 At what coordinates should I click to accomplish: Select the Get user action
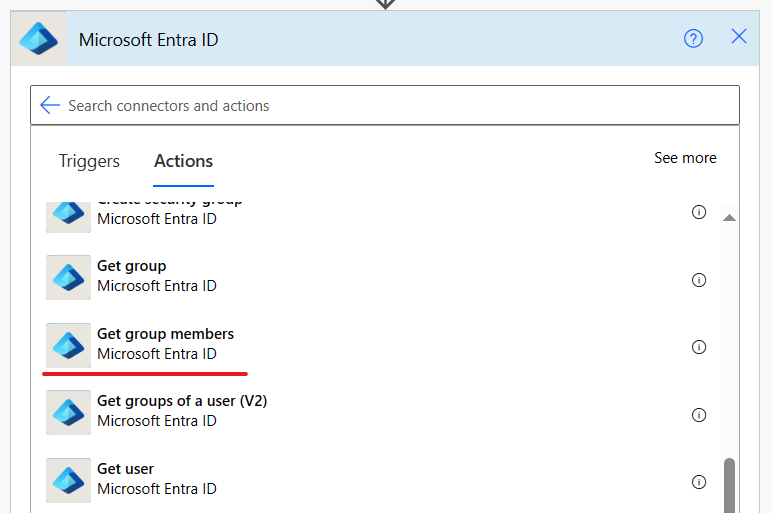[x=377, y=481]
